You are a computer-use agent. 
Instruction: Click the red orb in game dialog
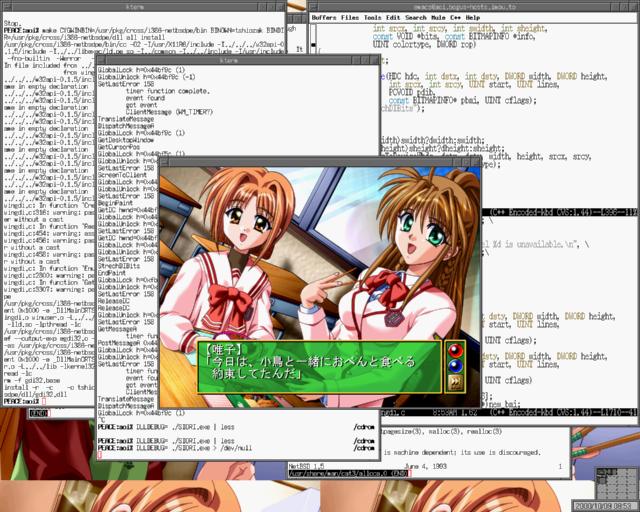[455, 350]
